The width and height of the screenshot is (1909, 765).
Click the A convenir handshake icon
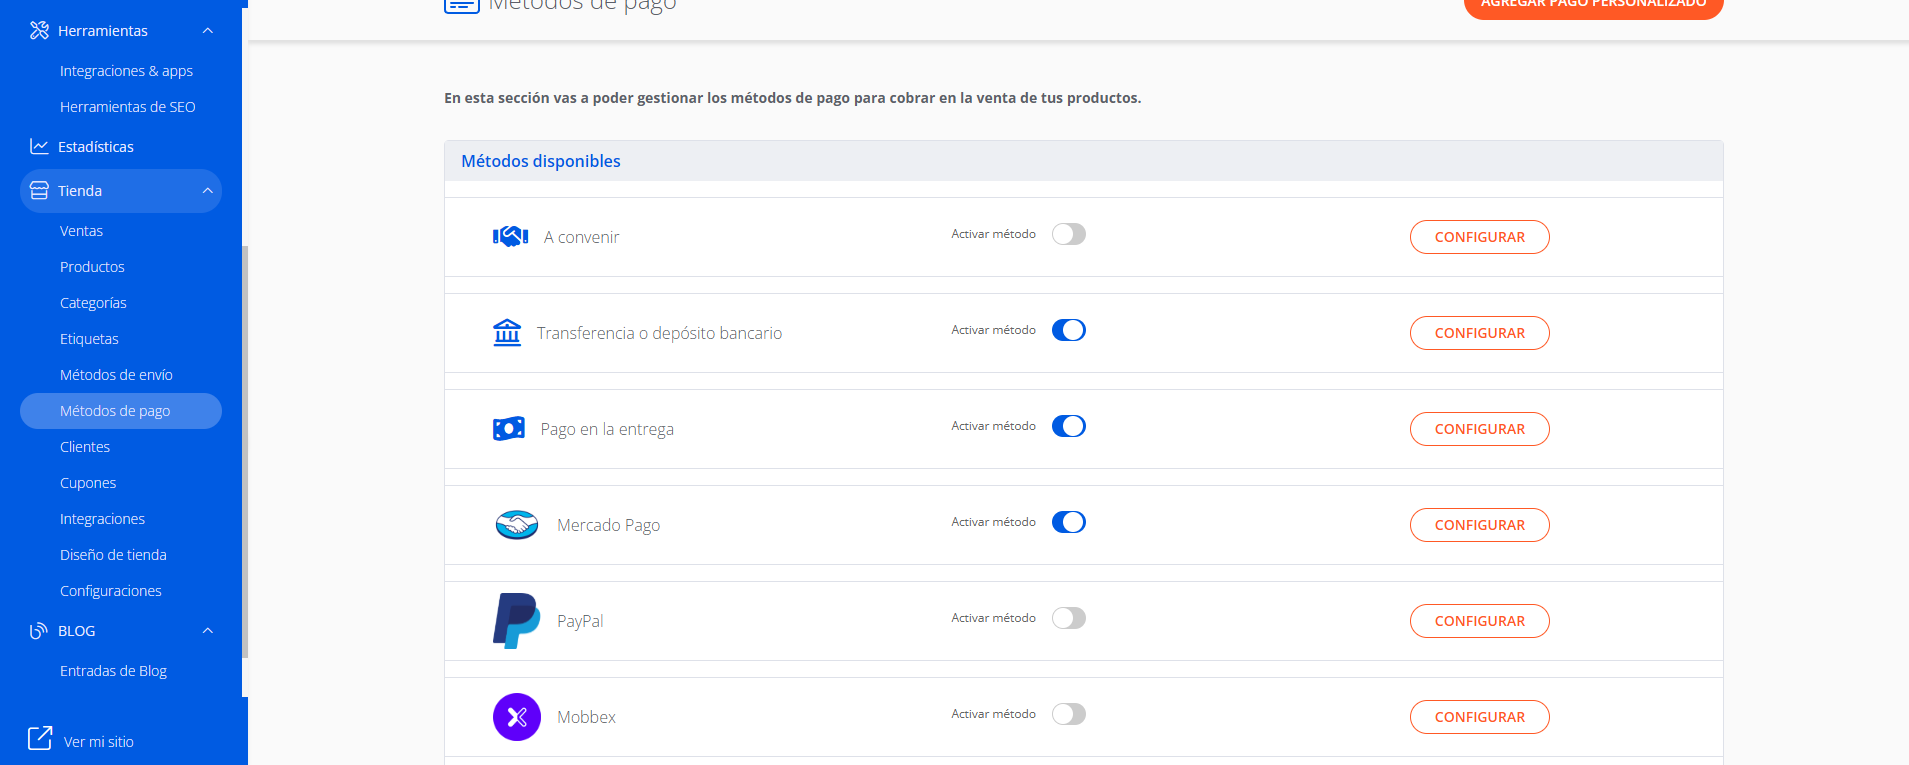pos(510,236)
